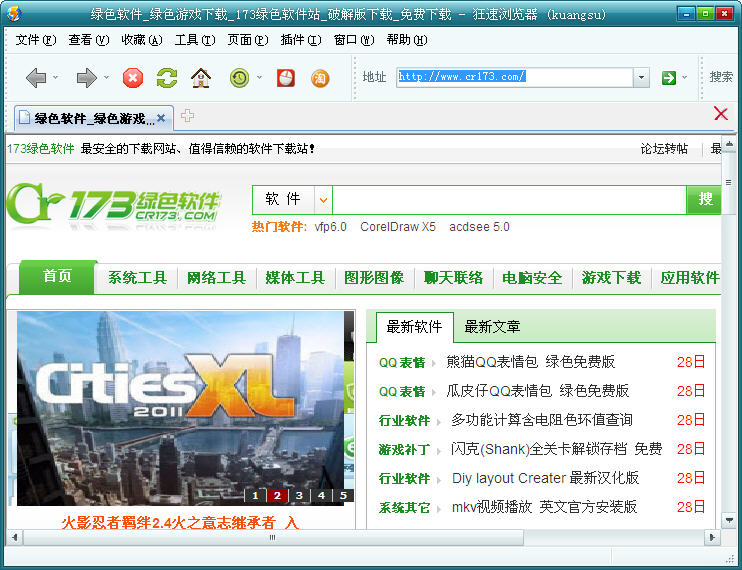Open browsing history clock icon

(x=239, y=78)
